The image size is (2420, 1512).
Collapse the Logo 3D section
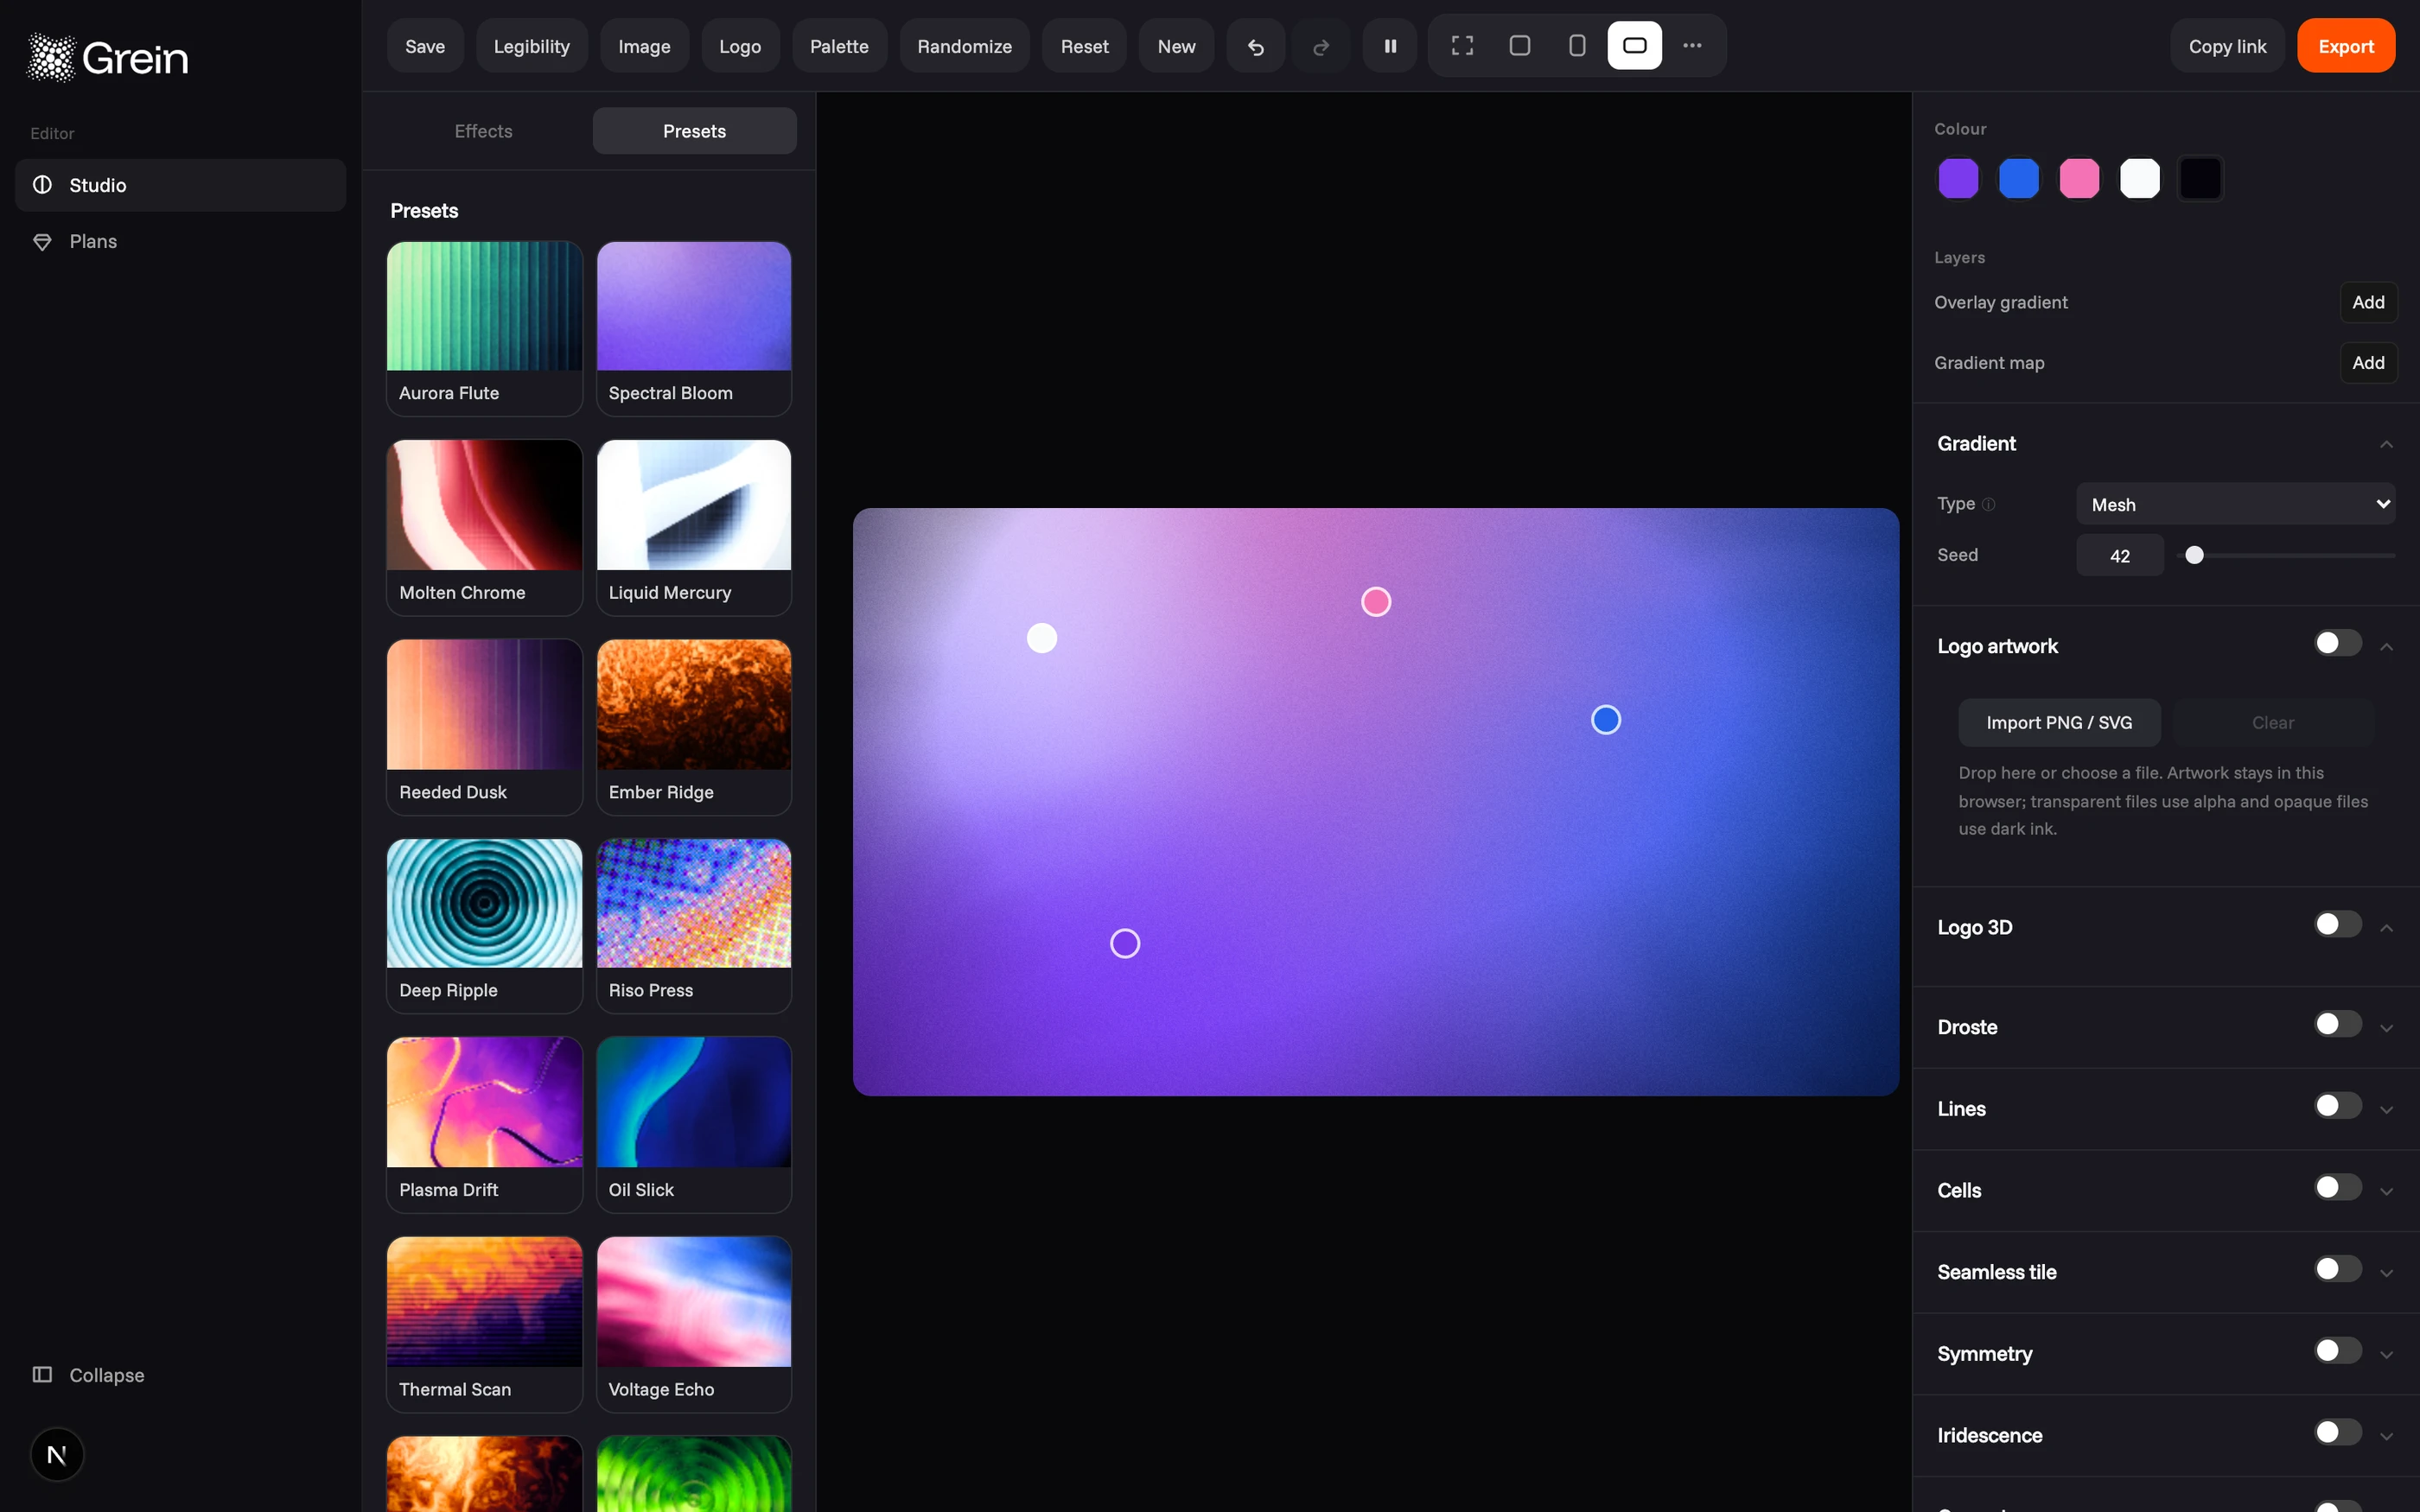[2387, 928]
